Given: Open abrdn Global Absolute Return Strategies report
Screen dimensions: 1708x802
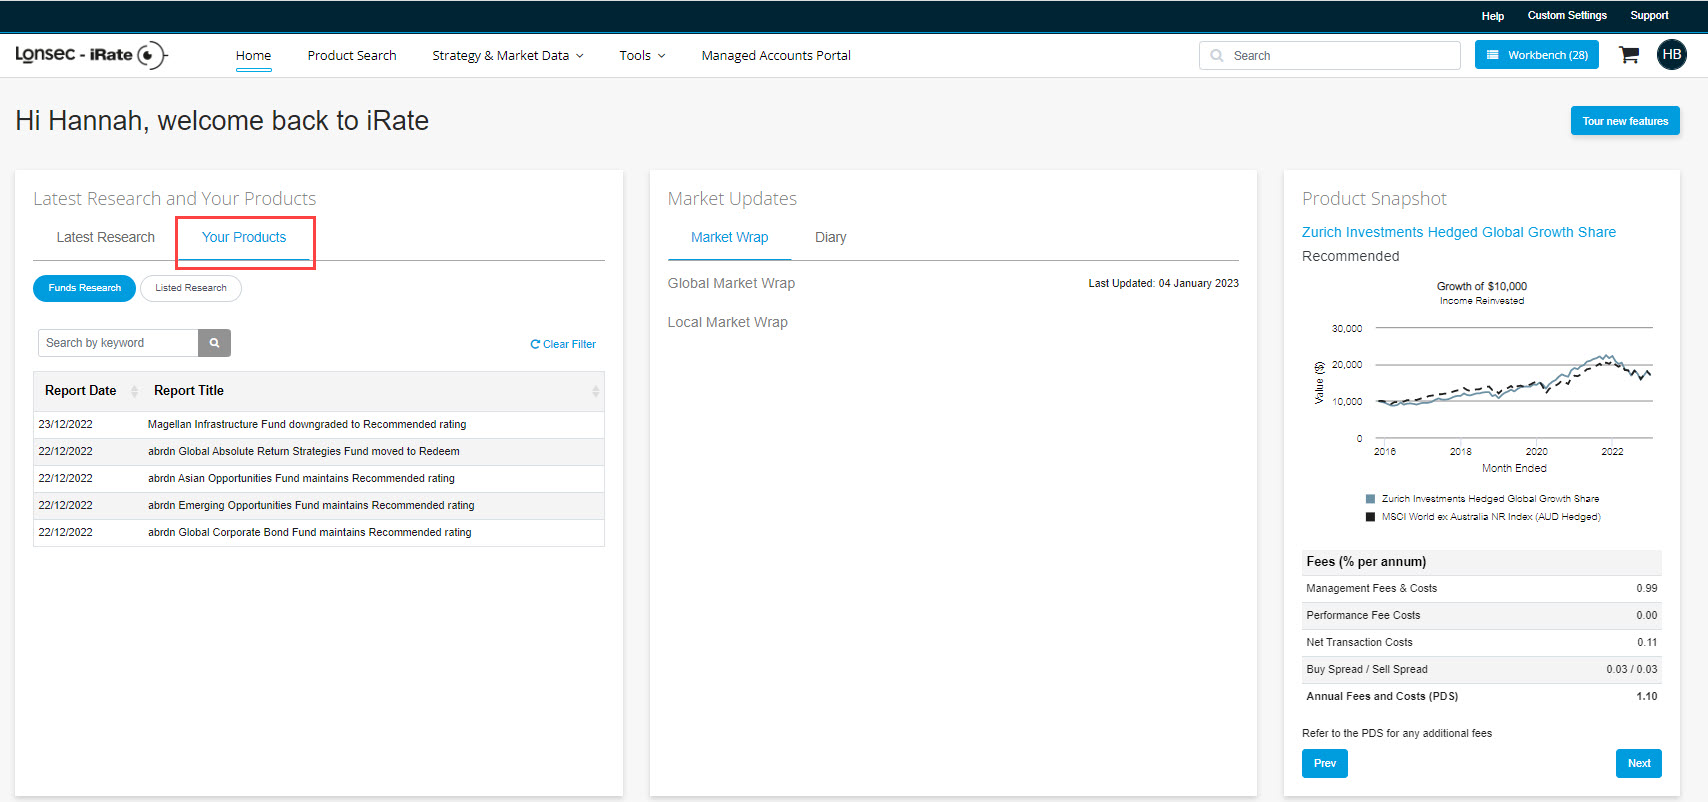Looking at the screenshot, I should (304, 452).
